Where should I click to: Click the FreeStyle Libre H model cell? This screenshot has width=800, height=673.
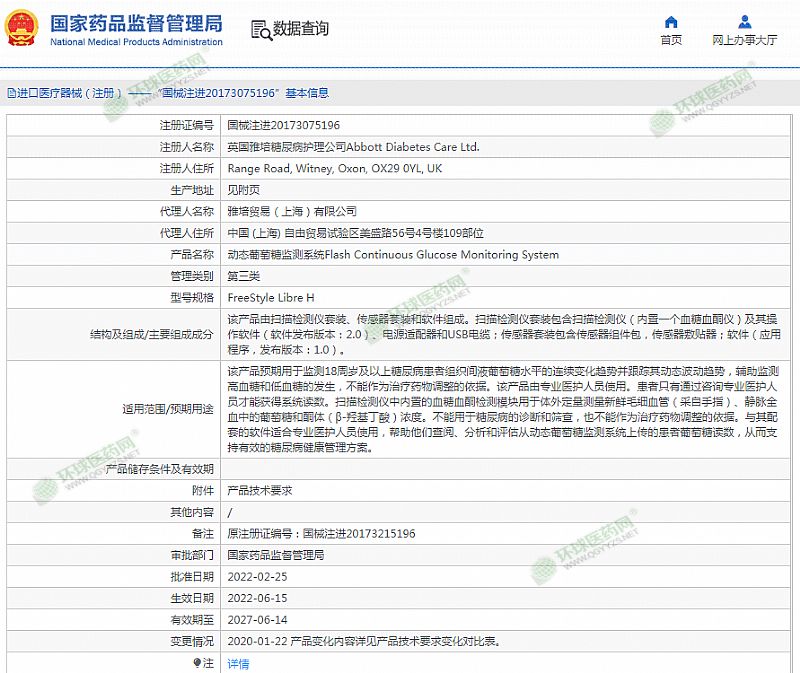[x=270, y=298]
